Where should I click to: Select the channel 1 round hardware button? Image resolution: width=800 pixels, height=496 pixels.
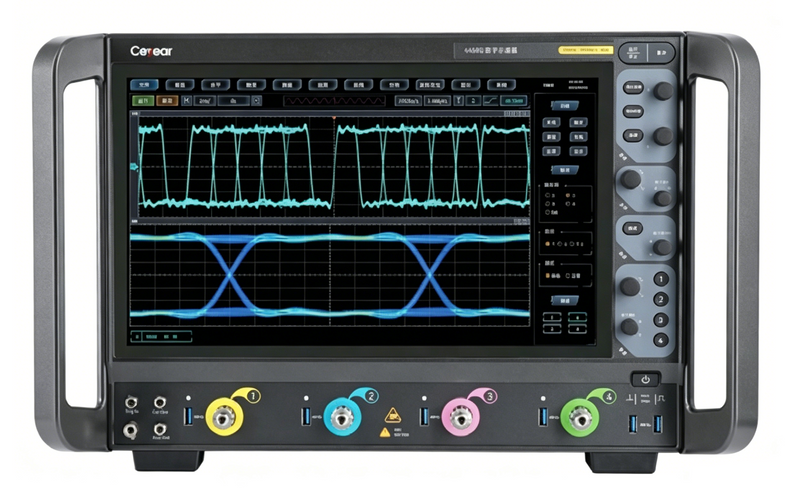click(661, 279)
